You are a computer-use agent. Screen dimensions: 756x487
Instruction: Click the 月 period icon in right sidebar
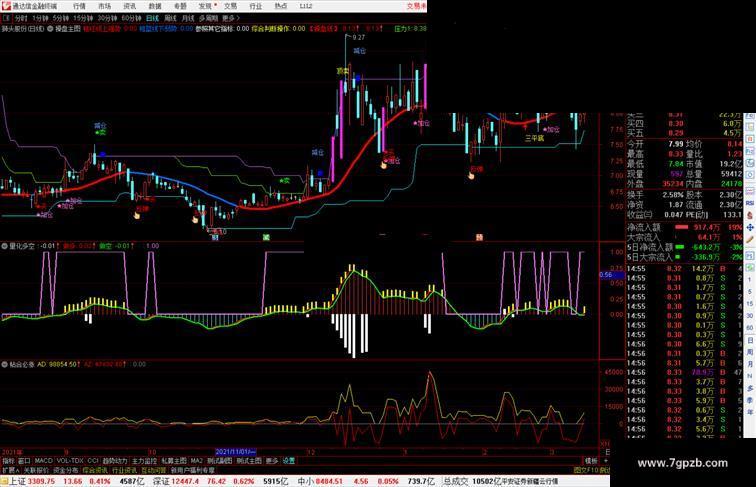[x=750, y=364]
